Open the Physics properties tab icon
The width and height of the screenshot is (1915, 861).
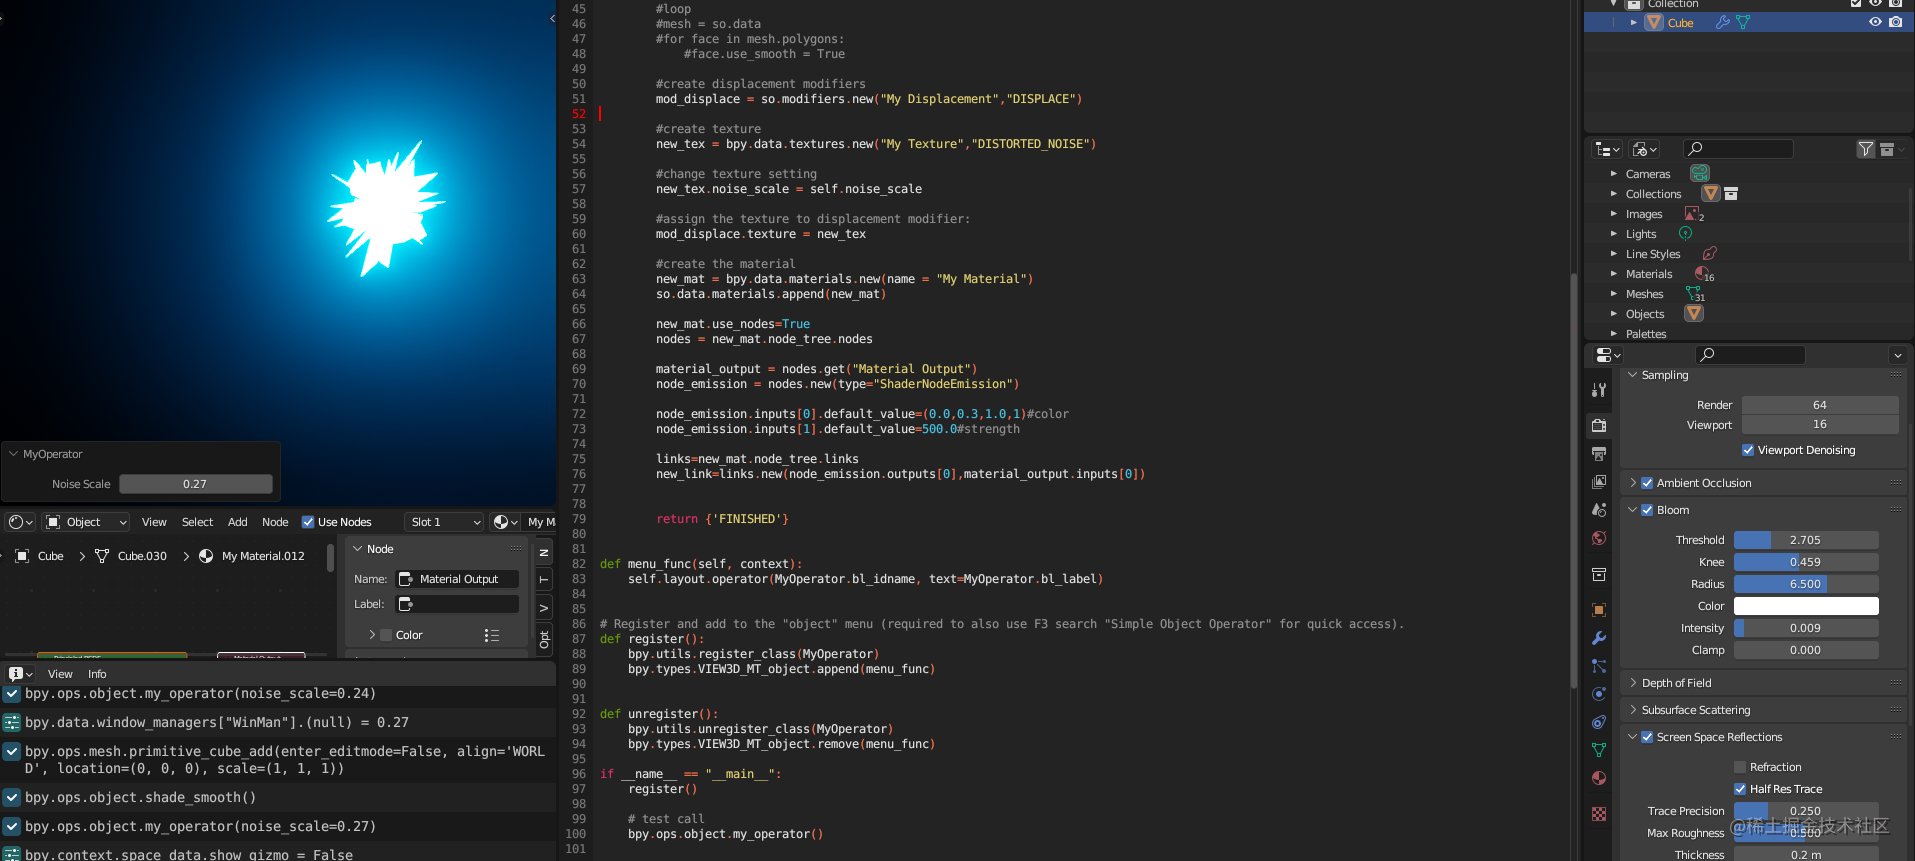tap(1599, 694)
